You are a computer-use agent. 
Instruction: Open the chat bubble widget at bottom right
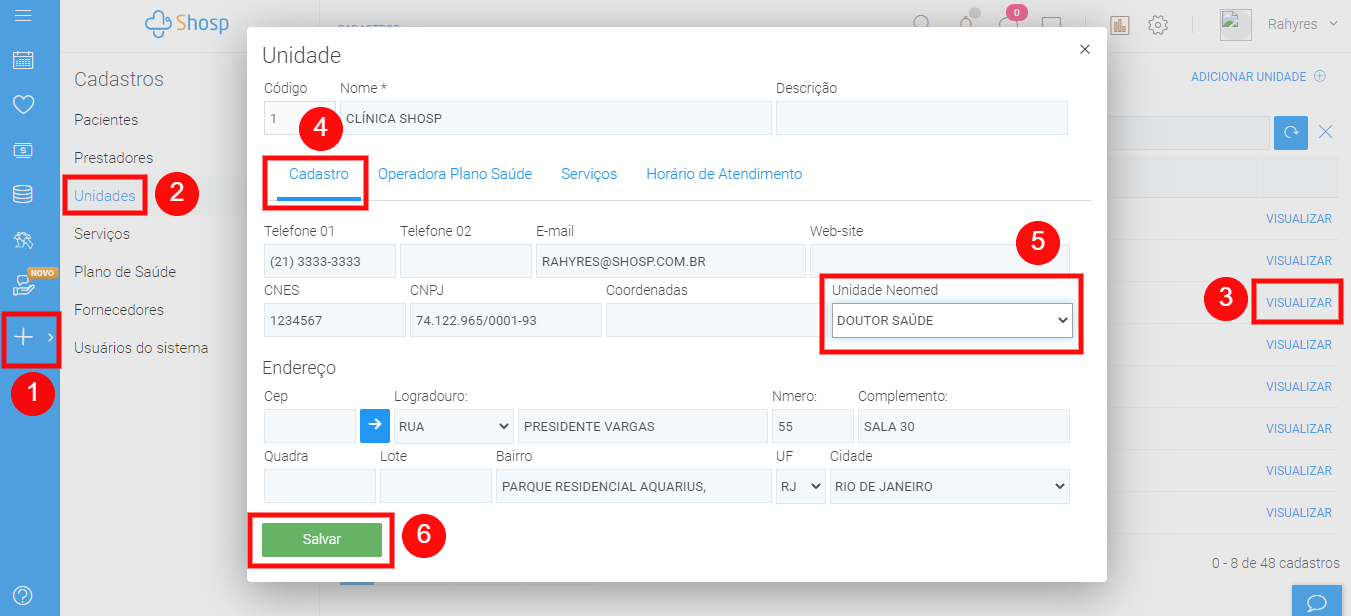1317,601
